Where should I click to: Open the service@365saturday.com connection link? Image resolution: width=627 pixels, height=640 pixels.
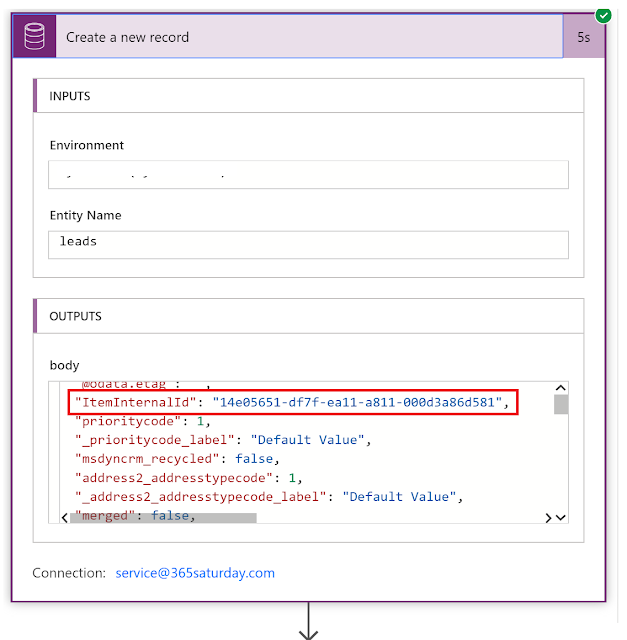click(x=195, y=573)
